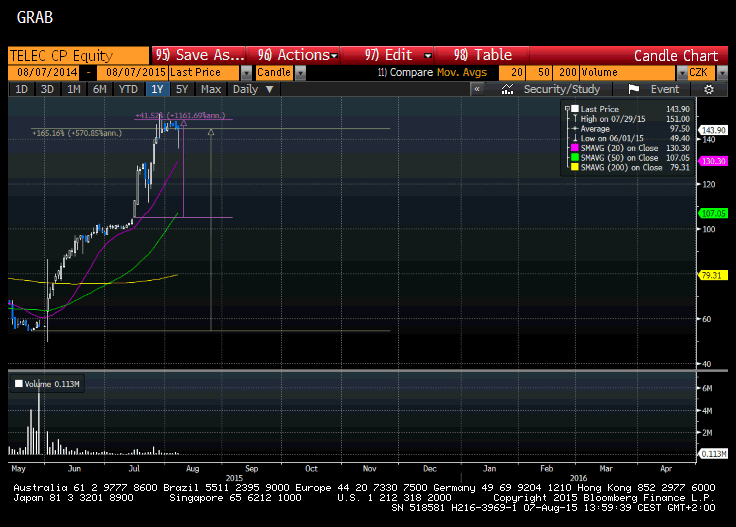Click the High on 07/29/15 legend row
Screen dimensions: 736x527
tap(630, 119)
